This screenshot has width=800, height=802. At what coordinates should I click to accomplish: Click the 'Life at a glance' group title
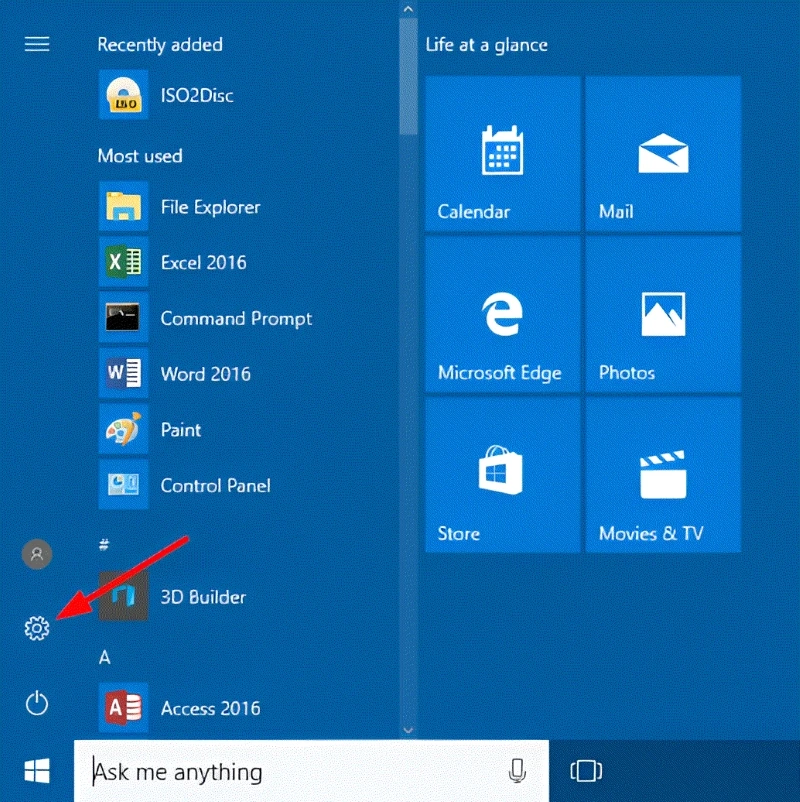[x=486, y=45]
